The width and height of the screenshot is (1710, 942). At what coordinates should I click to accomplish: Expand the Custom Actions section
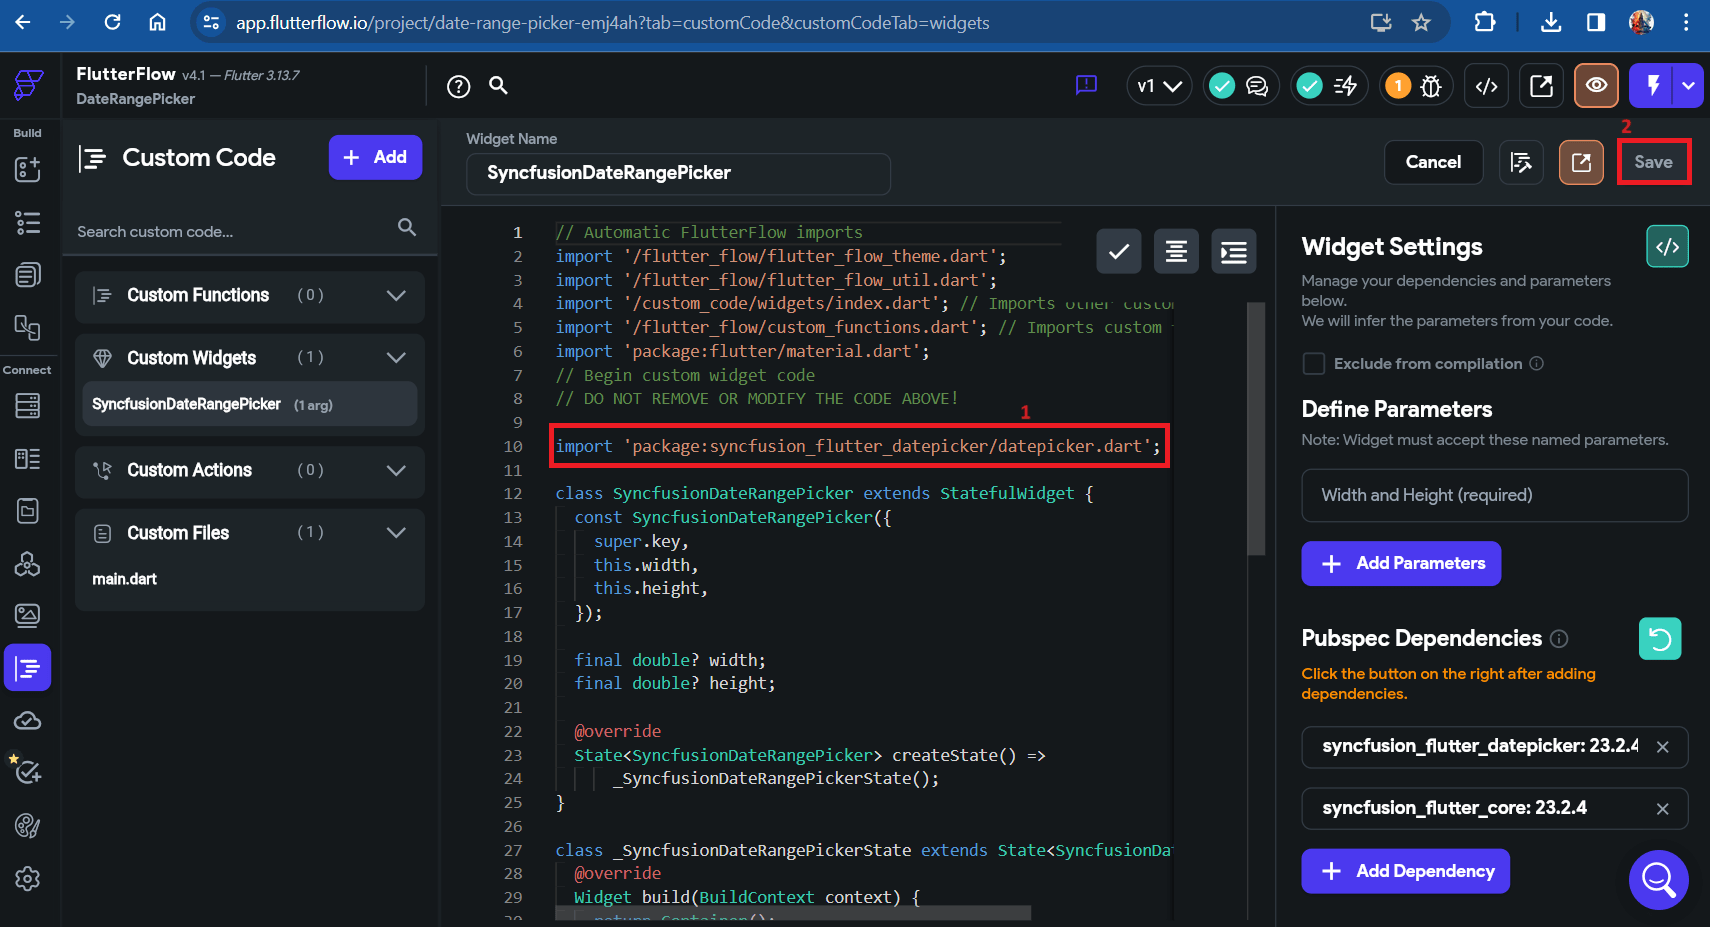(x=250, y=470)
